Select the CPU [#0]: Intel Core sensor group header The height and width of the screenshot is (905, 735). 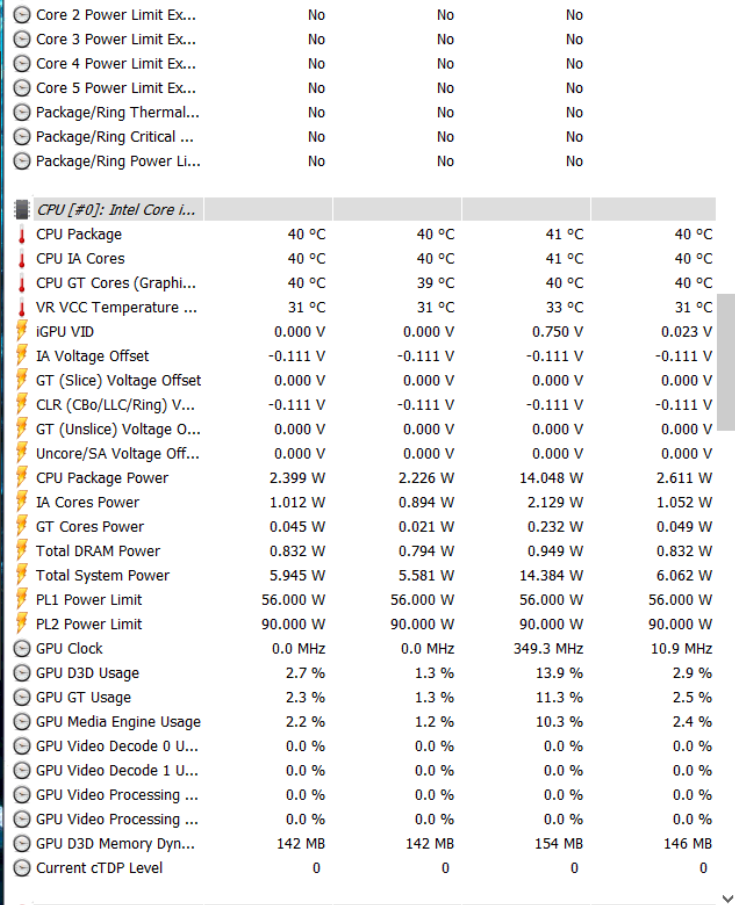[119, 210]
